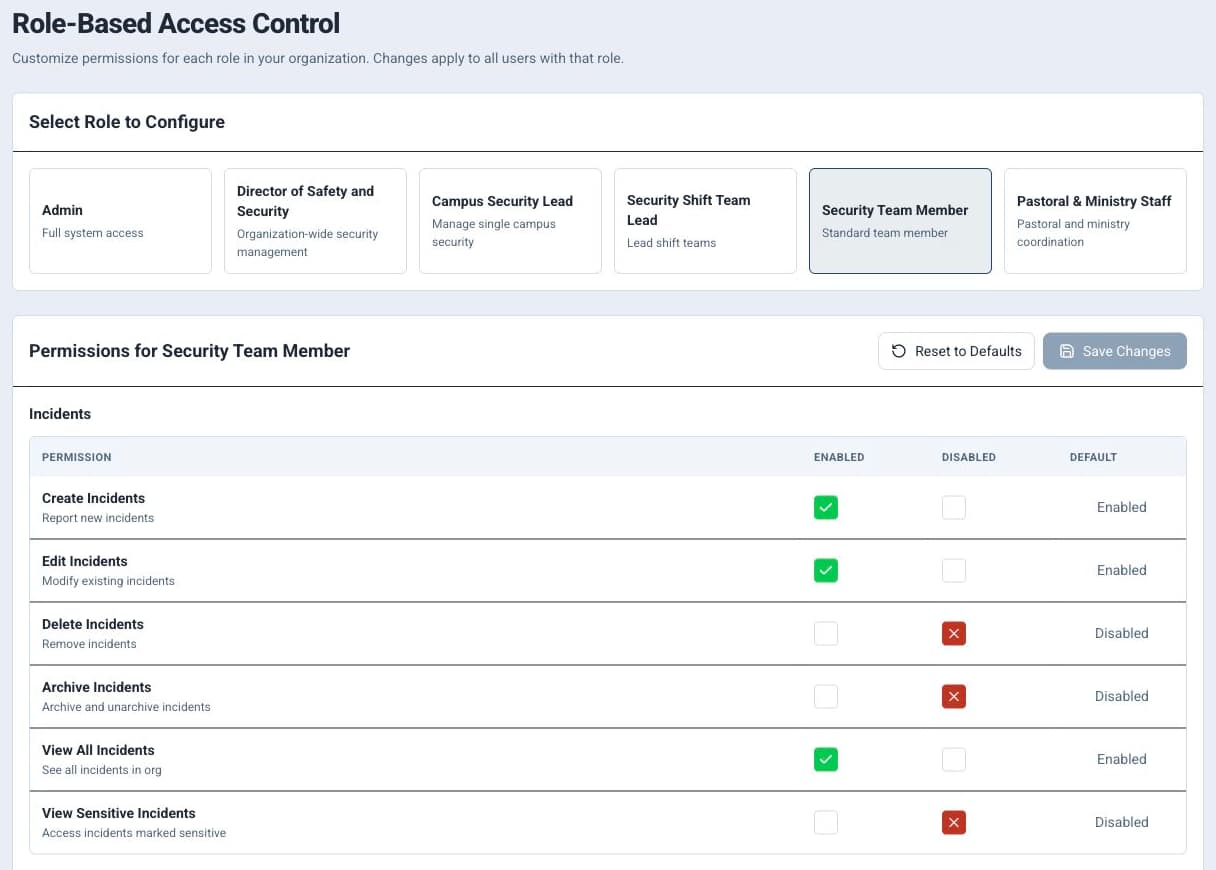1216x870 pixels.
Task: Uncheck Disabled red box for Delete Incidents
Action: [x=954, y=634]
